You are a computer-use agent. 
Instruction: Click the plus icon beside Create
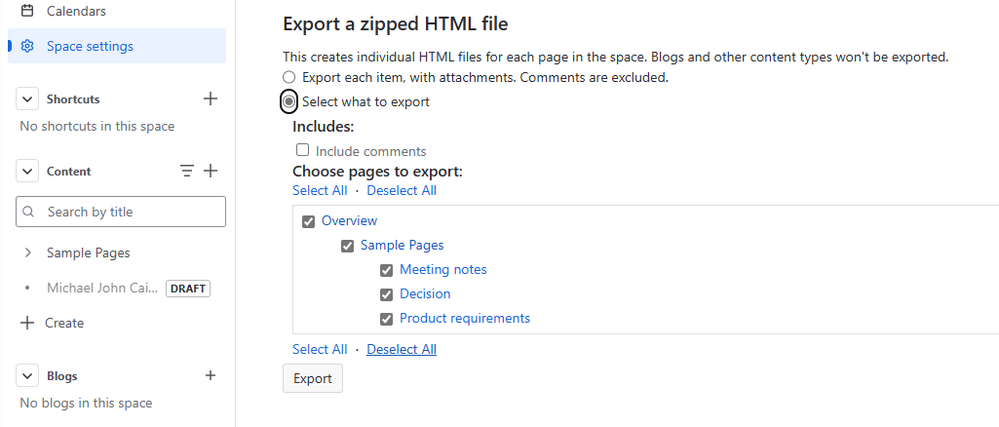point(27,322)
